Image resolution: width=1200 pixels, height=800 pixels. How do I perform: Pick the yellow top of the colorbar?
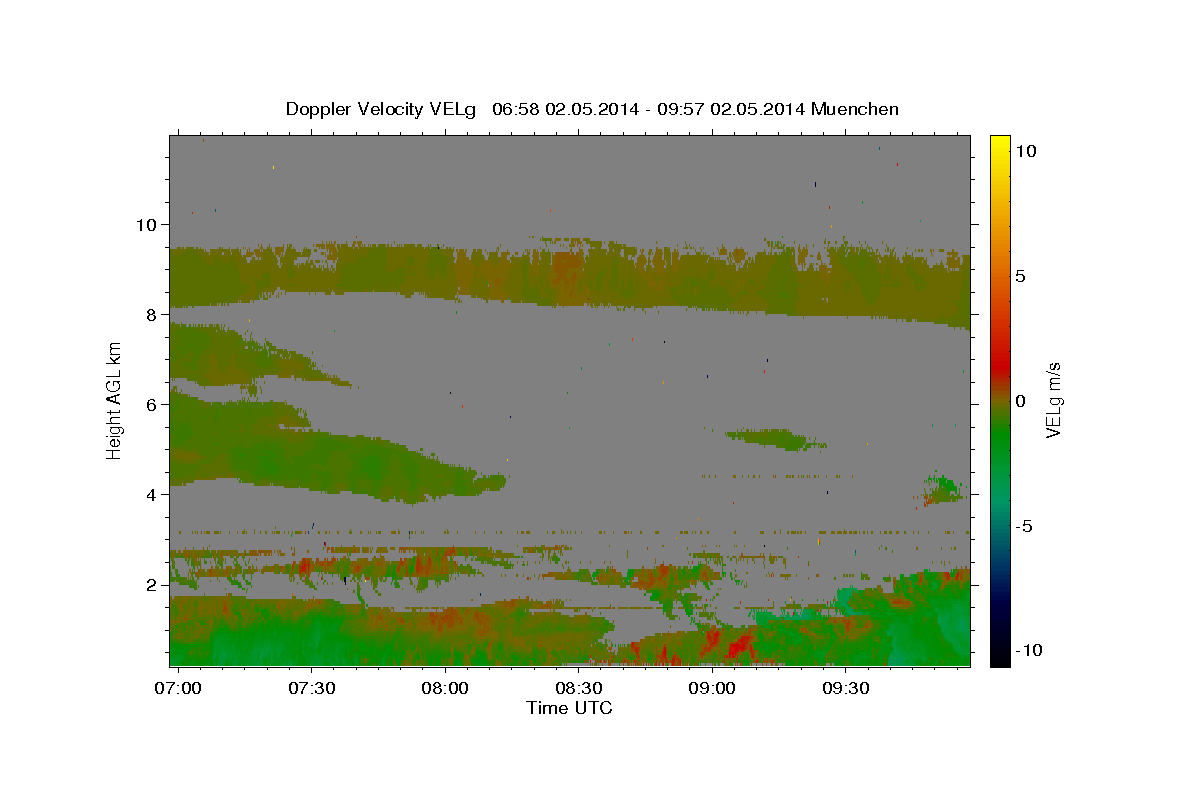tap(999, 142)
